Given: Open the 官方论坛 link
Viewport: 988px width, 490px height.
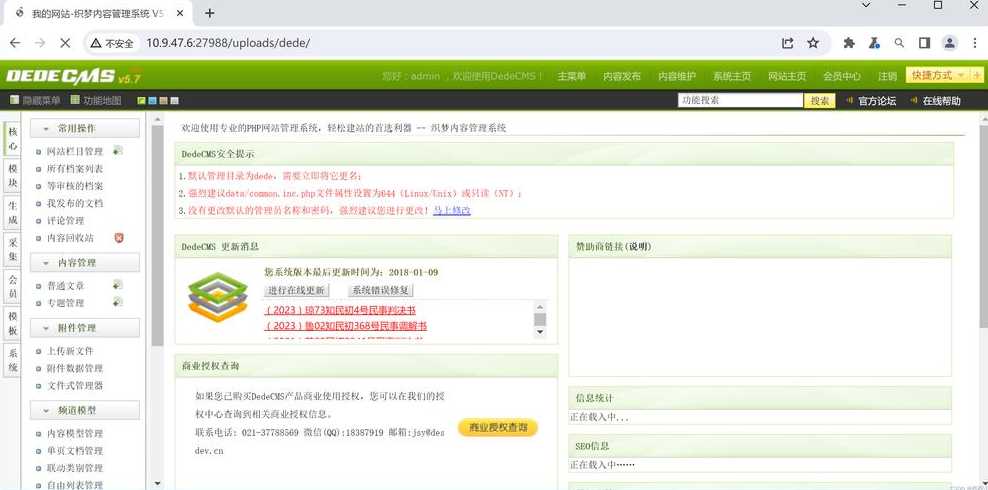Looking at the screenshot, I should click(876, 101).
